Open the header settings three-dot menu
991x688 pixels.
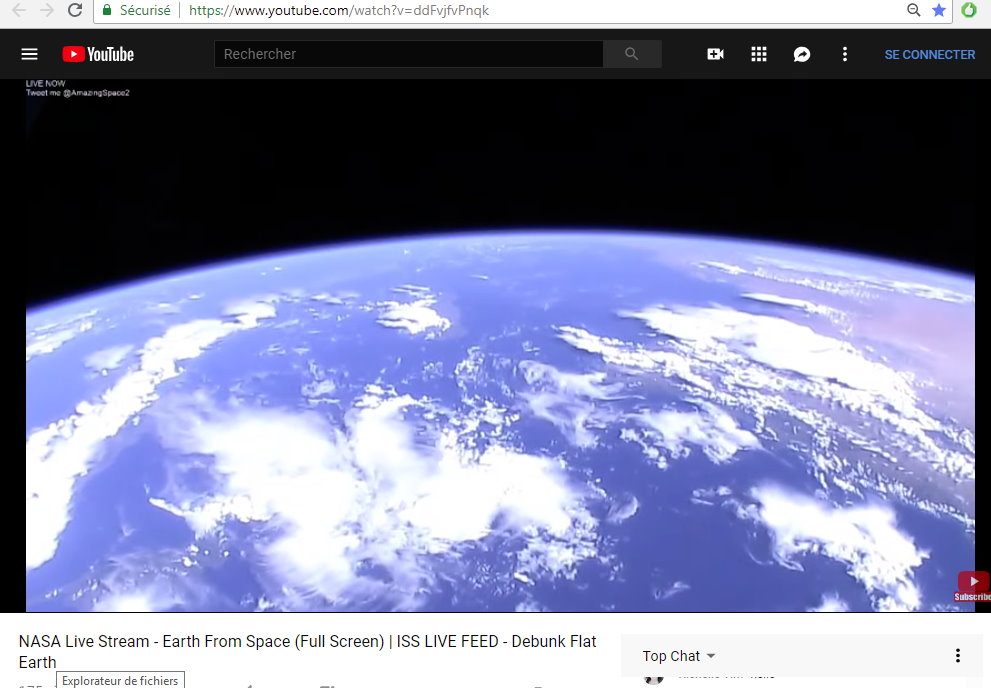(844, 54)
